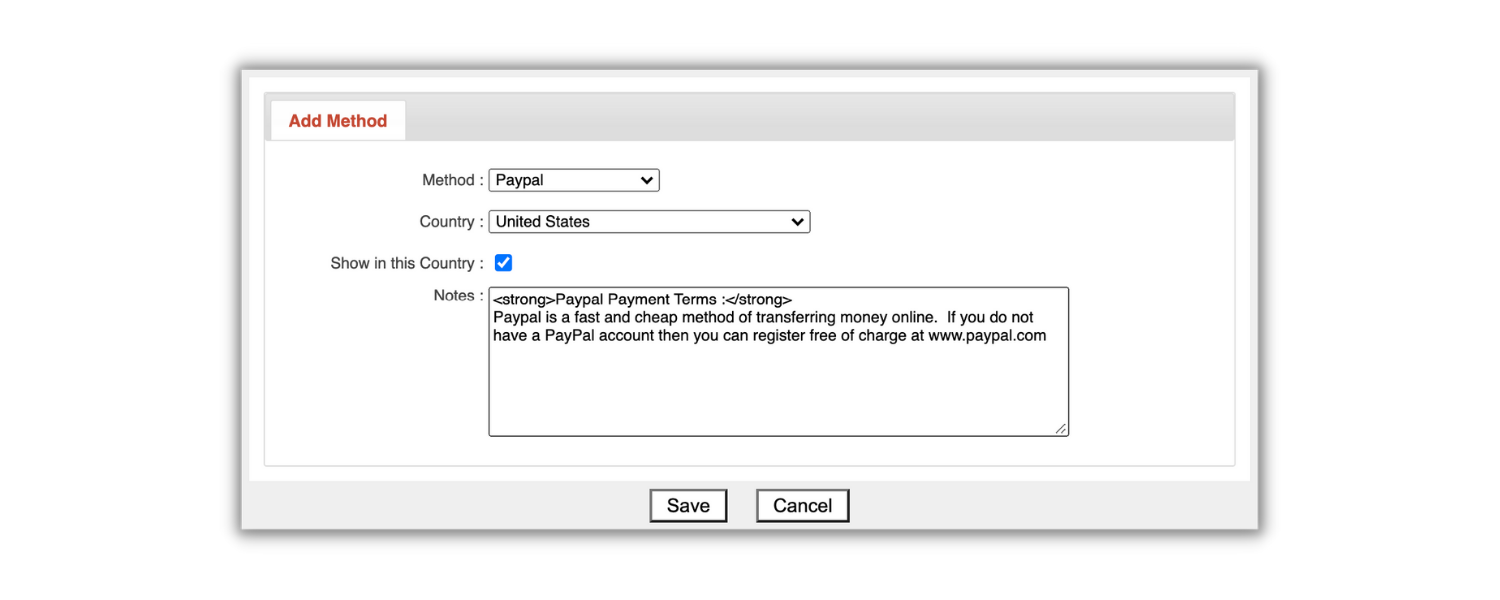Uncheck the Show in this Country checkbox
The height and width of the screenshot is (600, 1500).
[504, 263]
